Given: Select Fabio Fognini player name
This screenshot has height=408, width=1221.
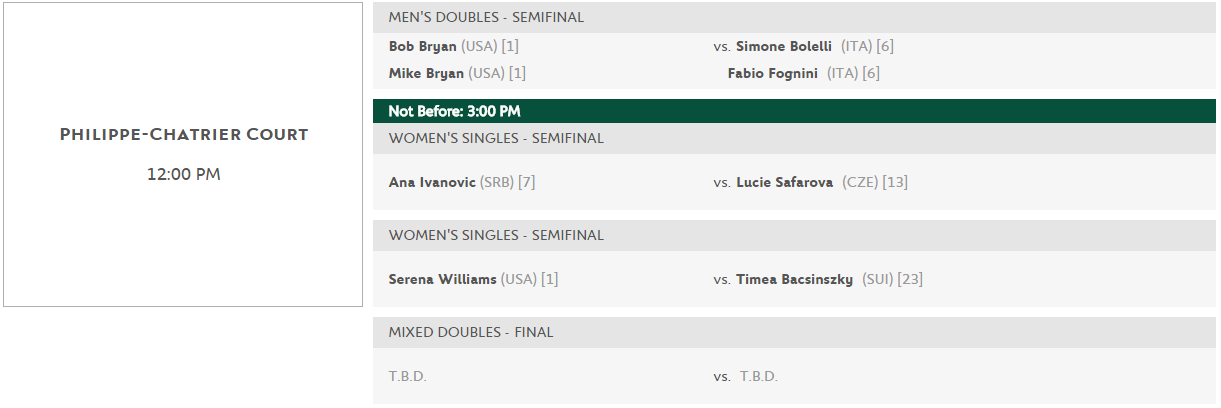Looking at the screenshot, I should (x=774, y=73).
